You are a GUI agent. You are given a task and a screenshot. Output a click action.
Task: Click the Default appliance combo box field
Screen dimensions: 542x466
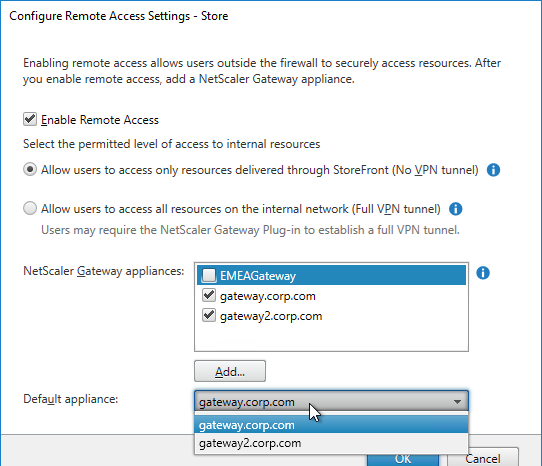(x=331, y=401)
